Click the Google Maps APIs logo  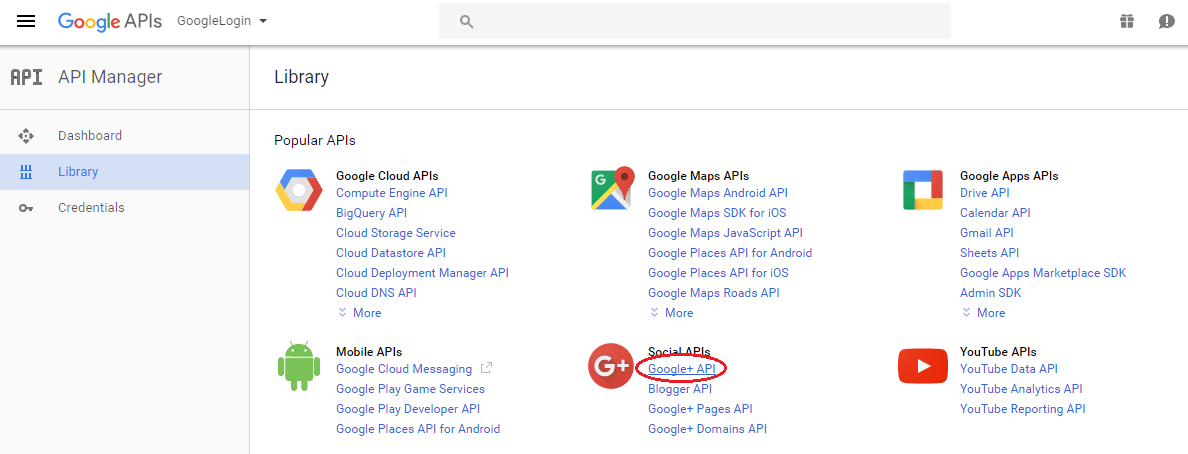point(612,189)
